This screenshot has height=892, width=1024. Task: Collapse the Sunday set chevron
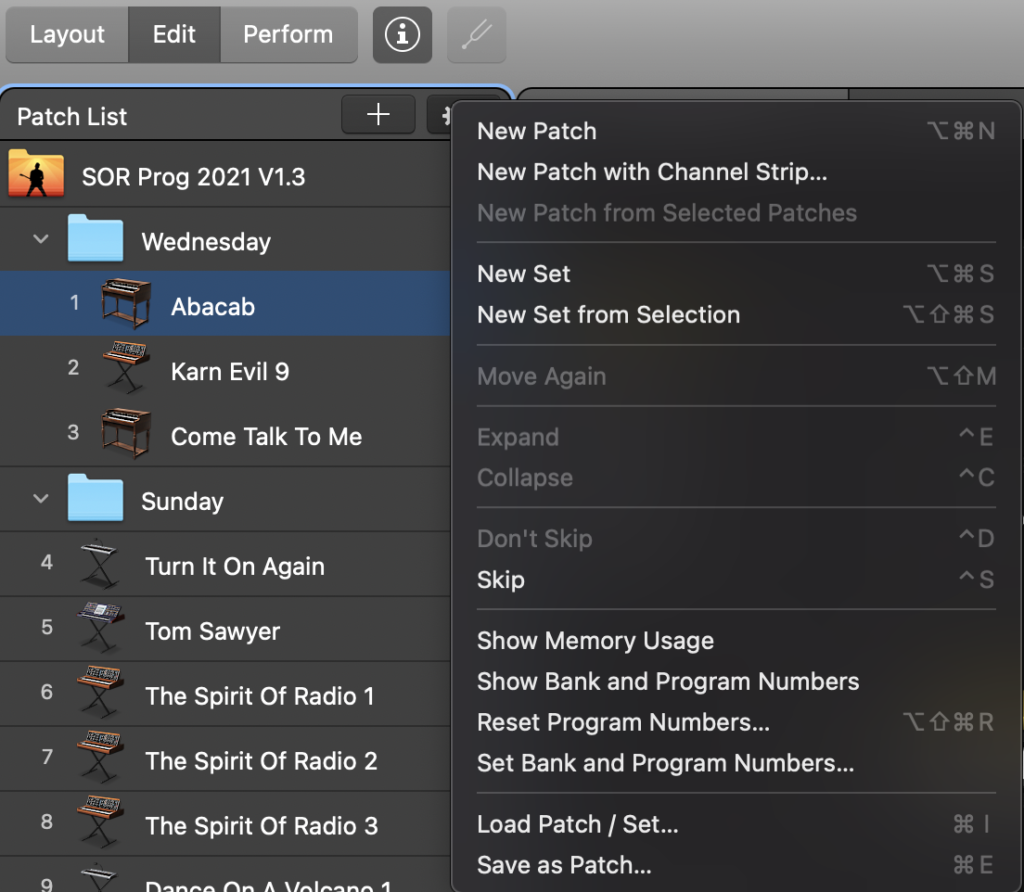(x=40, y=499)
